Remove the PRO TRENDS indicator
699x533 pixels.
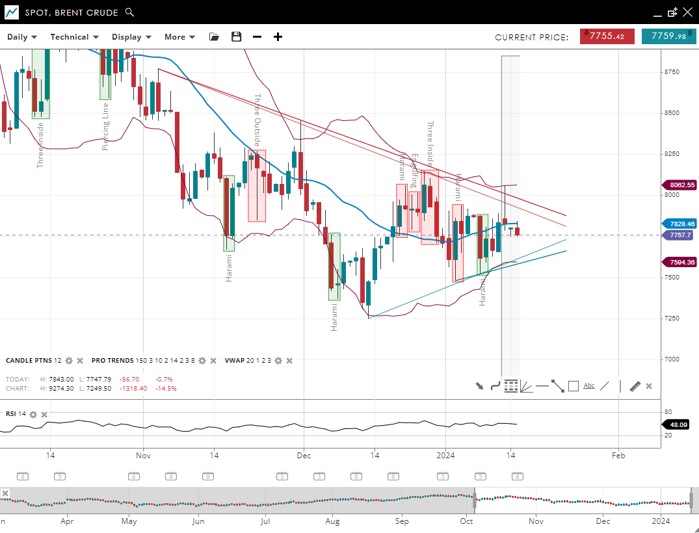[214, 360]
